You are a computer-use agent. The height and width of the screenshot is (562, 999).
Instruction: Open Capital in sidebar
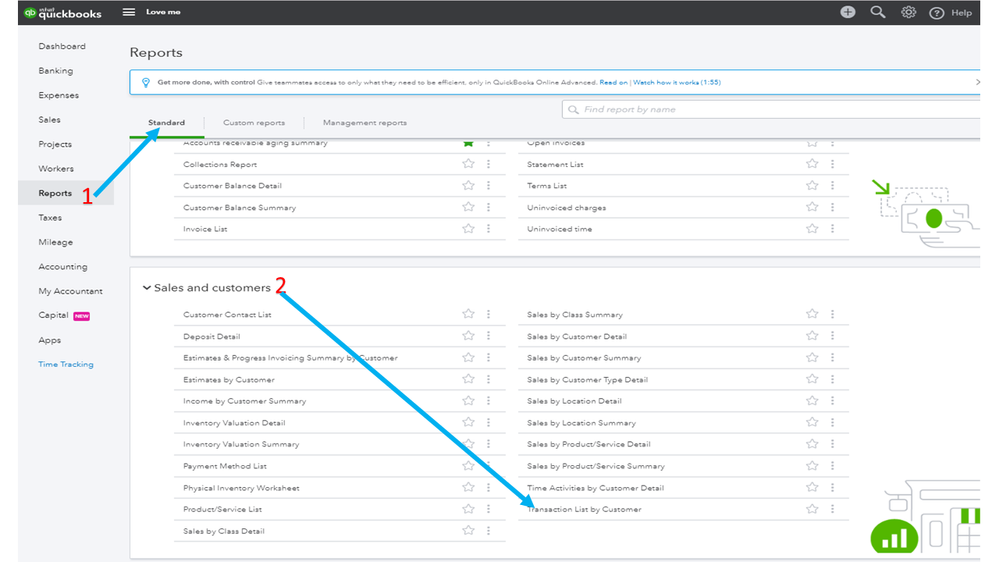pyautogui.click(x=53, y=315)
